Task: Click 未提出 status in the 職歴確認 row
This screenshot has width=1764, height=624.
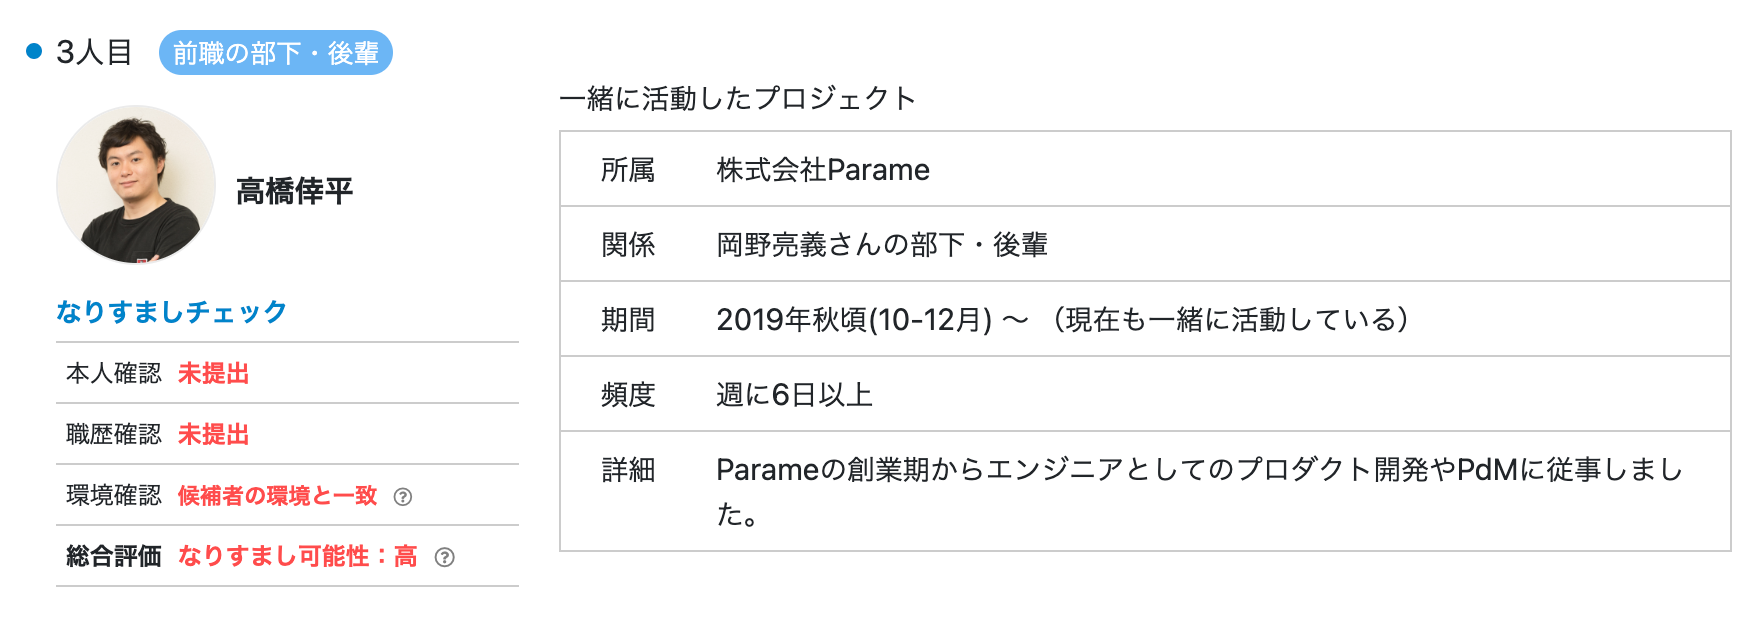Action: [x=213, y=435]
